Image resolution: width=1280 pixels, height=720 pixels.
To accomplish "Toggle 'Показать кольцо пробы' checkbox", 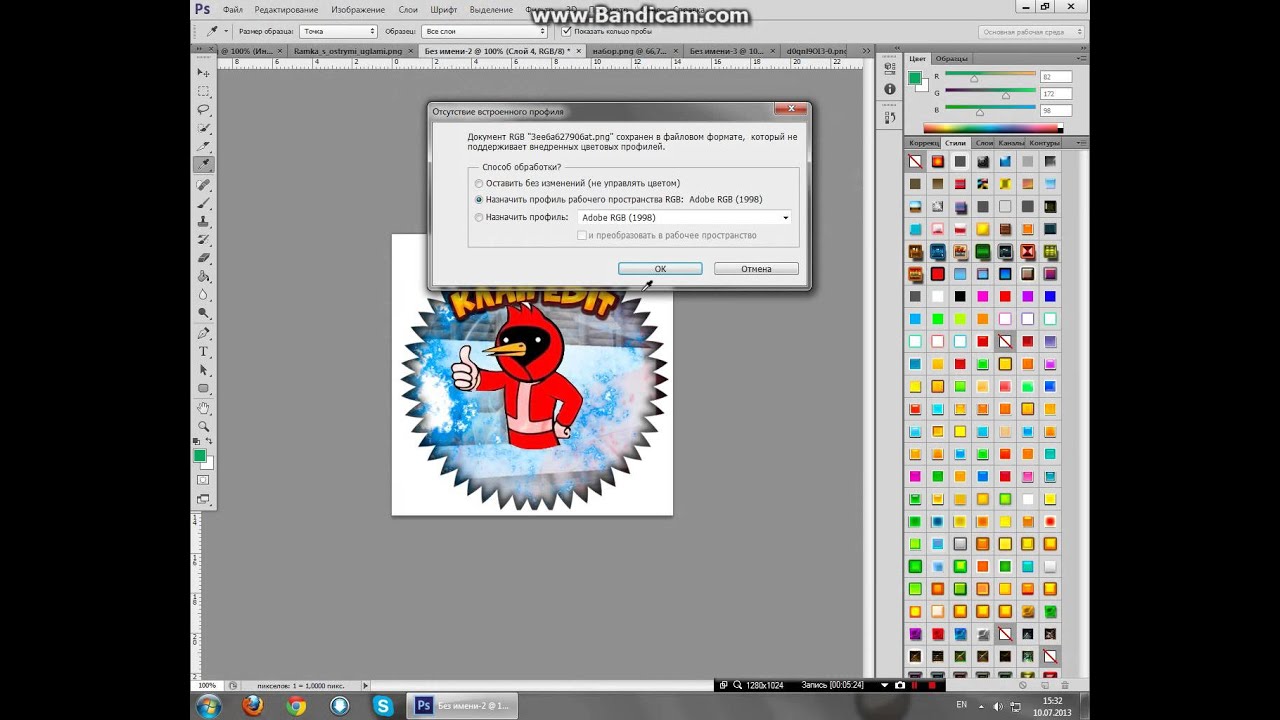I will tap(567, 32).
